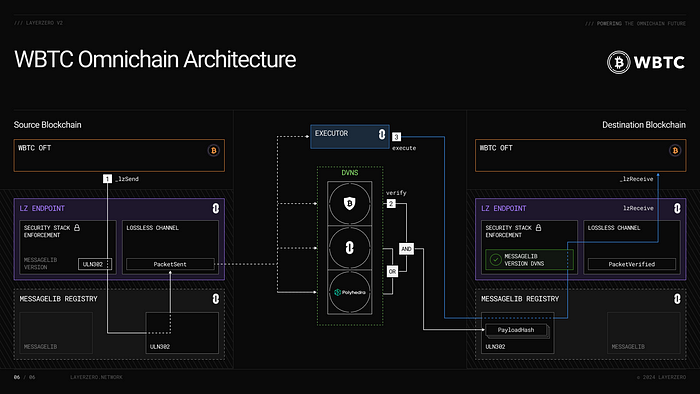Click the OR logic gate box

[392, 271]
